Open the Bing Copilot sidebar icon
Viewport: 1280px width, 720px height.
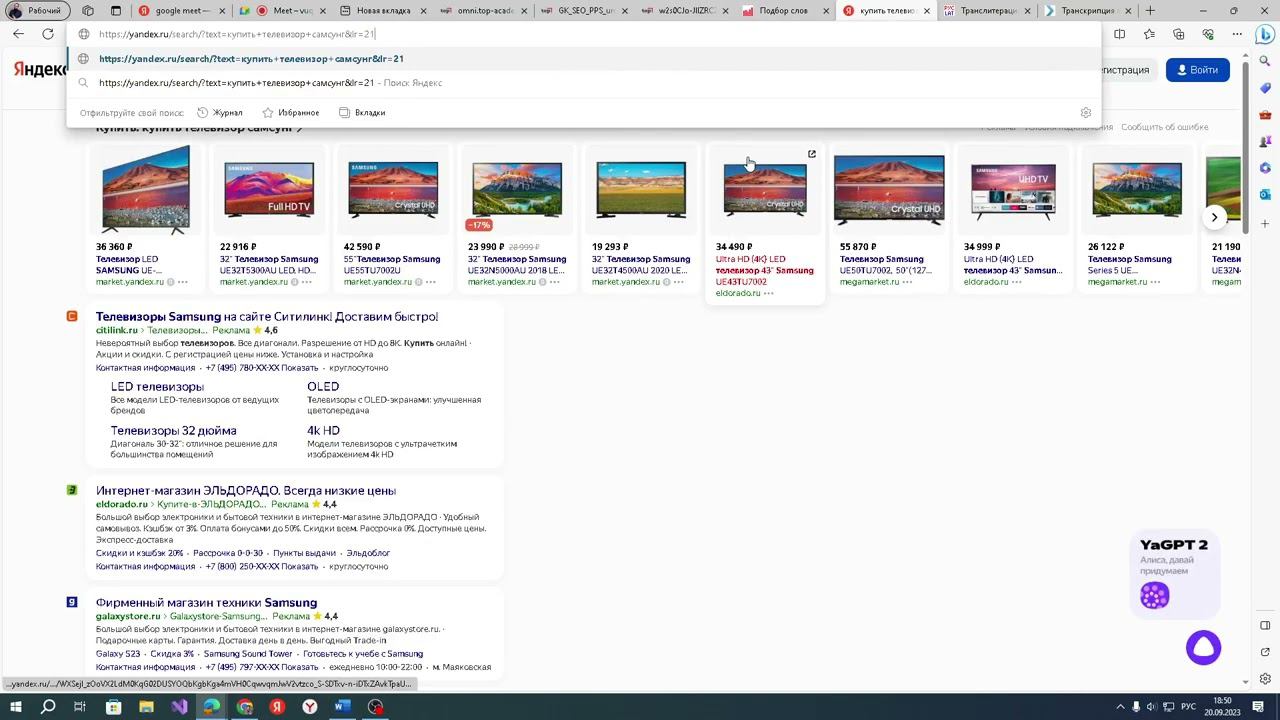1265,34
